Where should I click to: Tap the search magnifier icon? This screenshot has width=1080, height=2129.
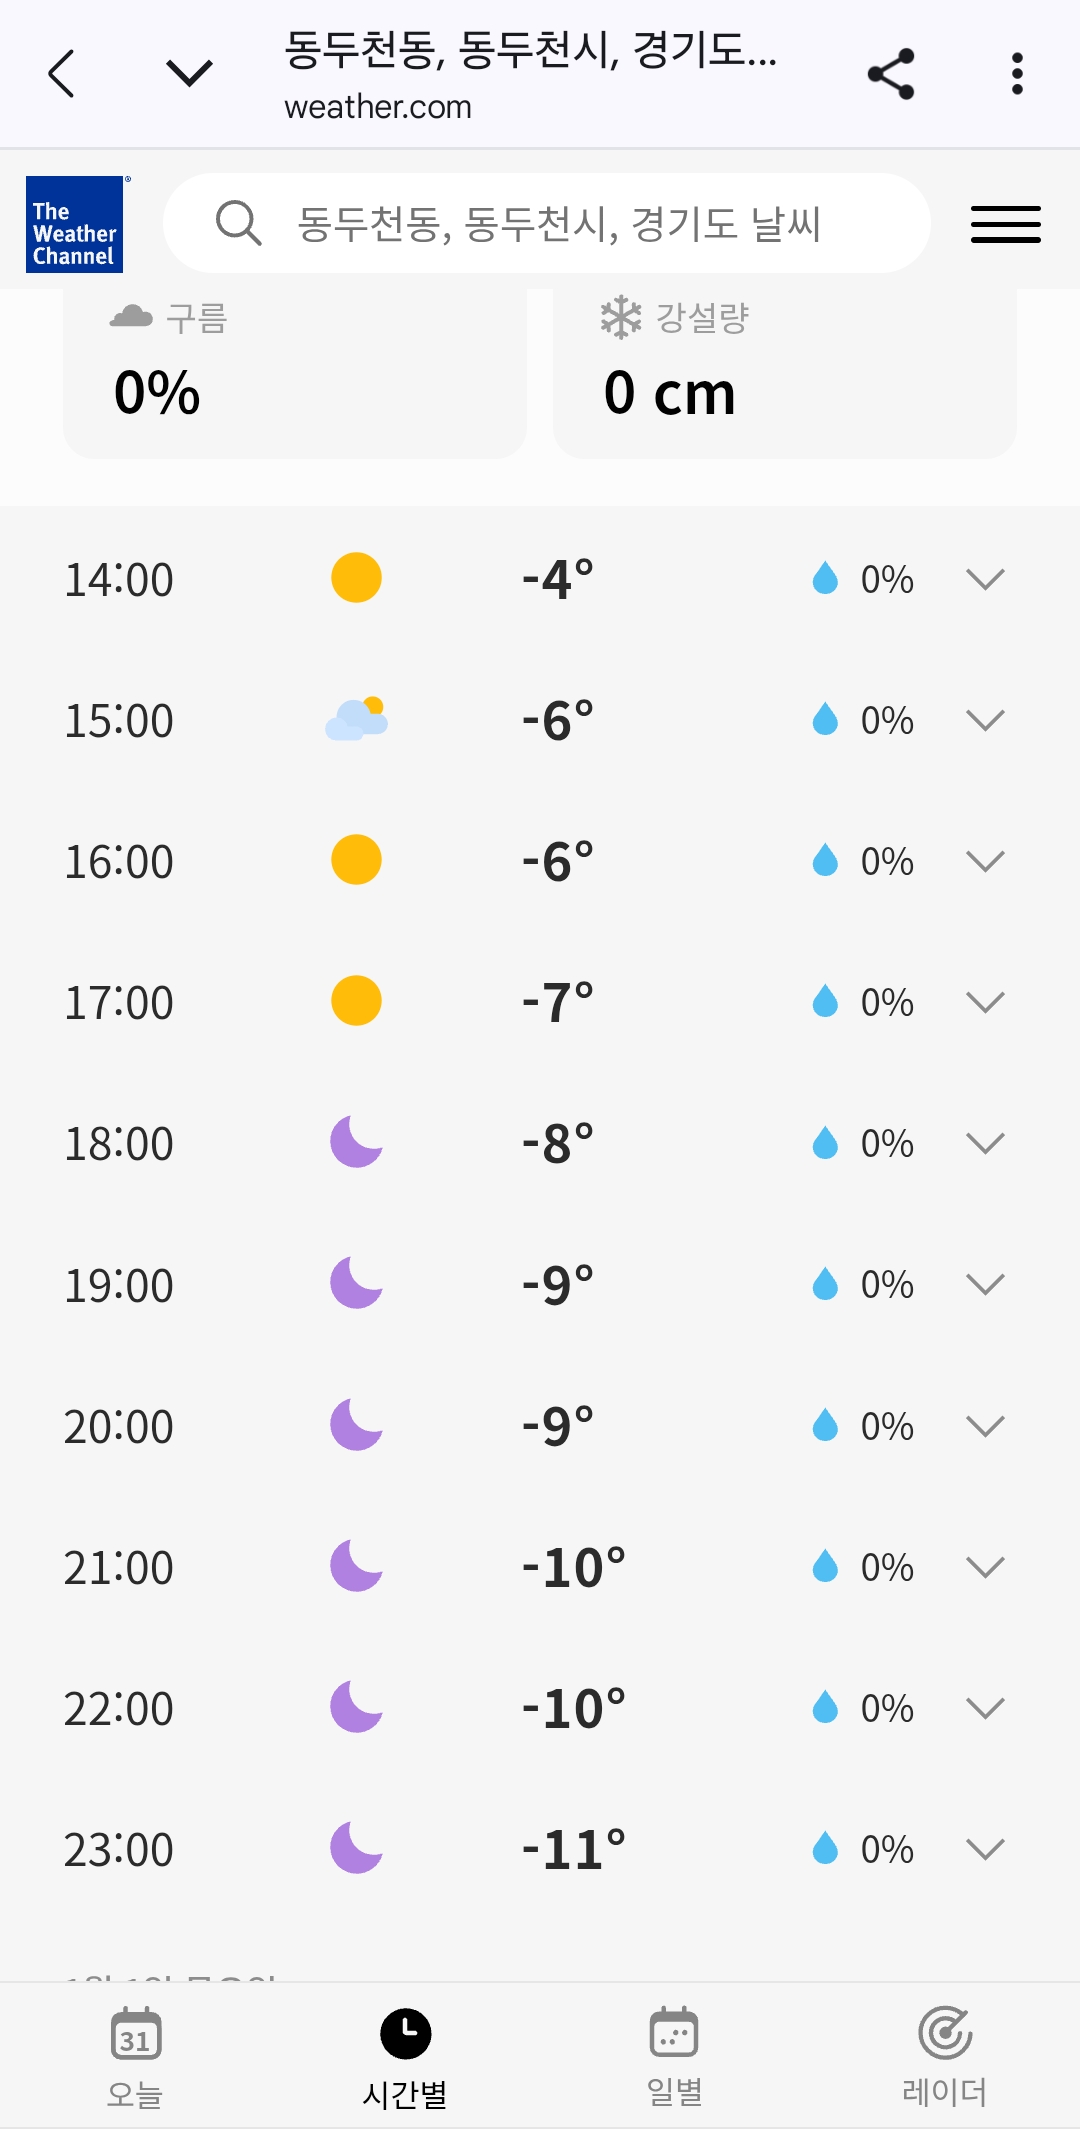[x=238, y=223]
